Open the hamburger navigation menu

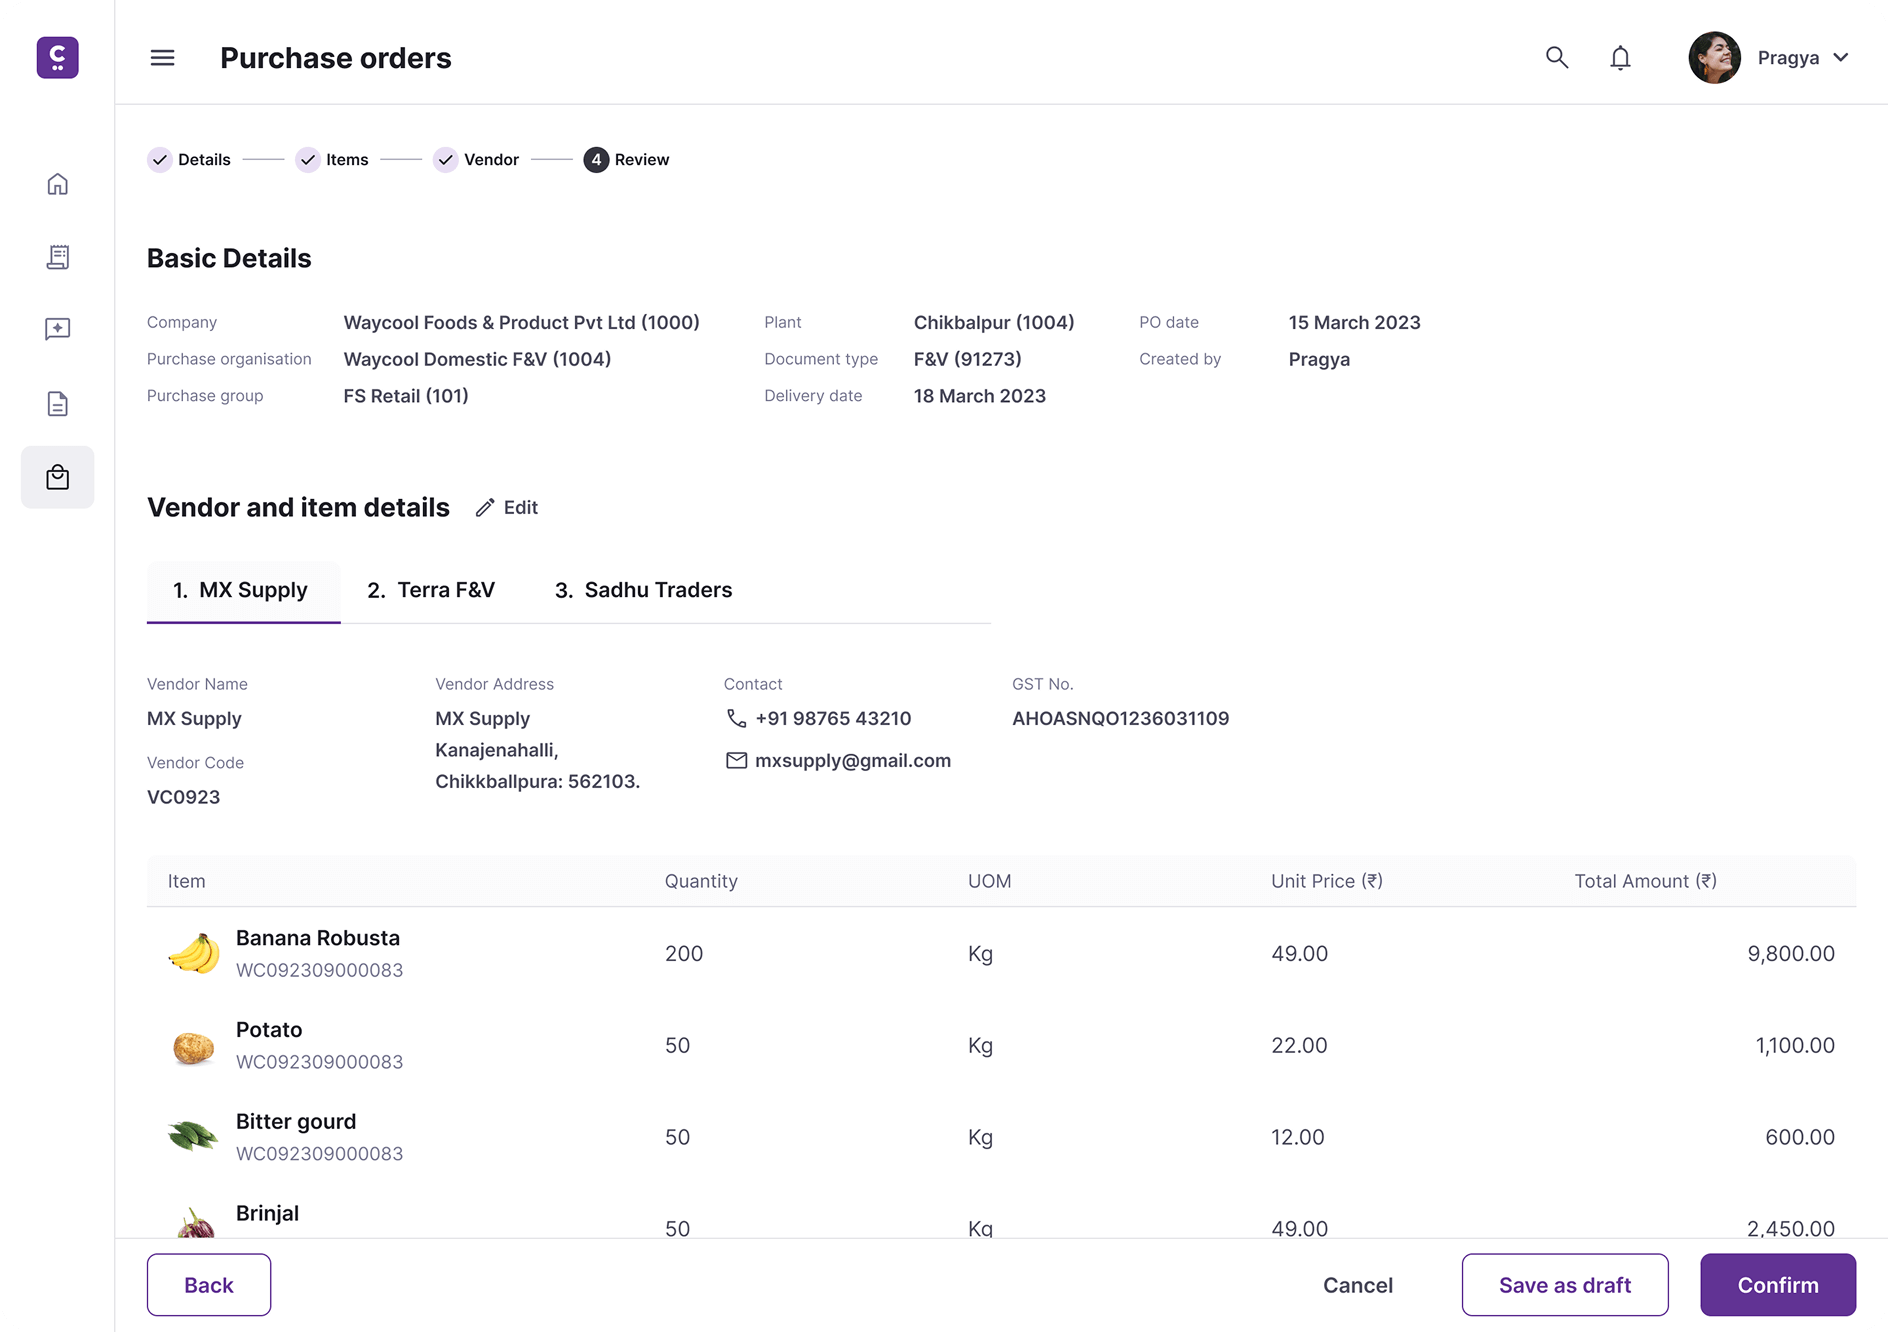point(162,58)
